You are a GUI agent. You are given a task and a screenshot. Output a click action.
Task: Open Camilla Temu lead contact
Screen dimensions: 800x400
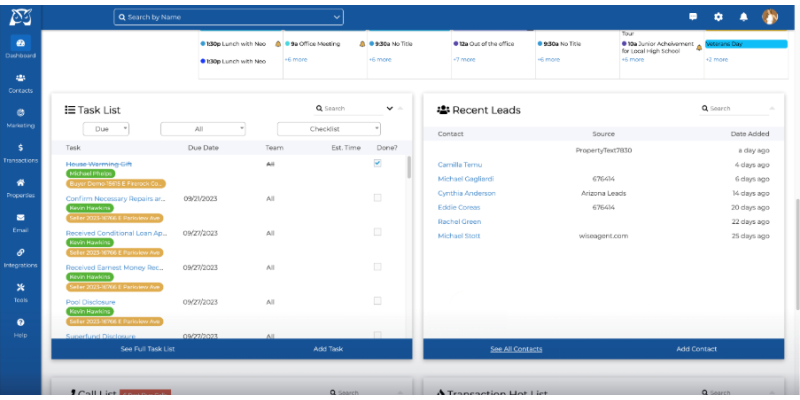[460, 164]
